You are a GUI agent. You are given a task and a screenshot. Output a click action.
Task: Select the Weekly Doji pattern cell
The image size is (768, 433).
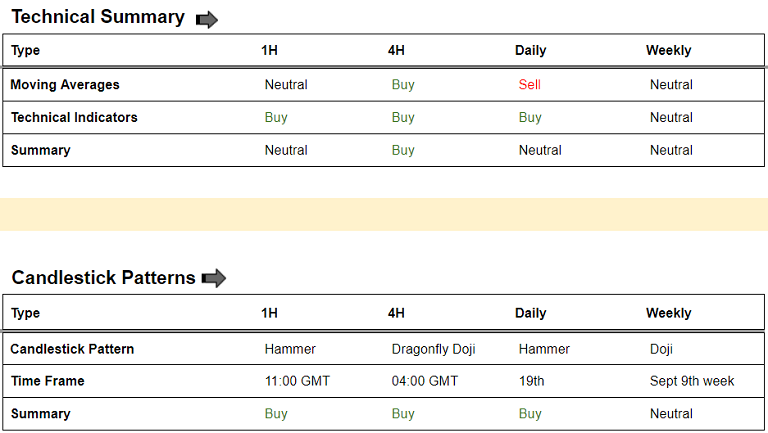[661, 349]
